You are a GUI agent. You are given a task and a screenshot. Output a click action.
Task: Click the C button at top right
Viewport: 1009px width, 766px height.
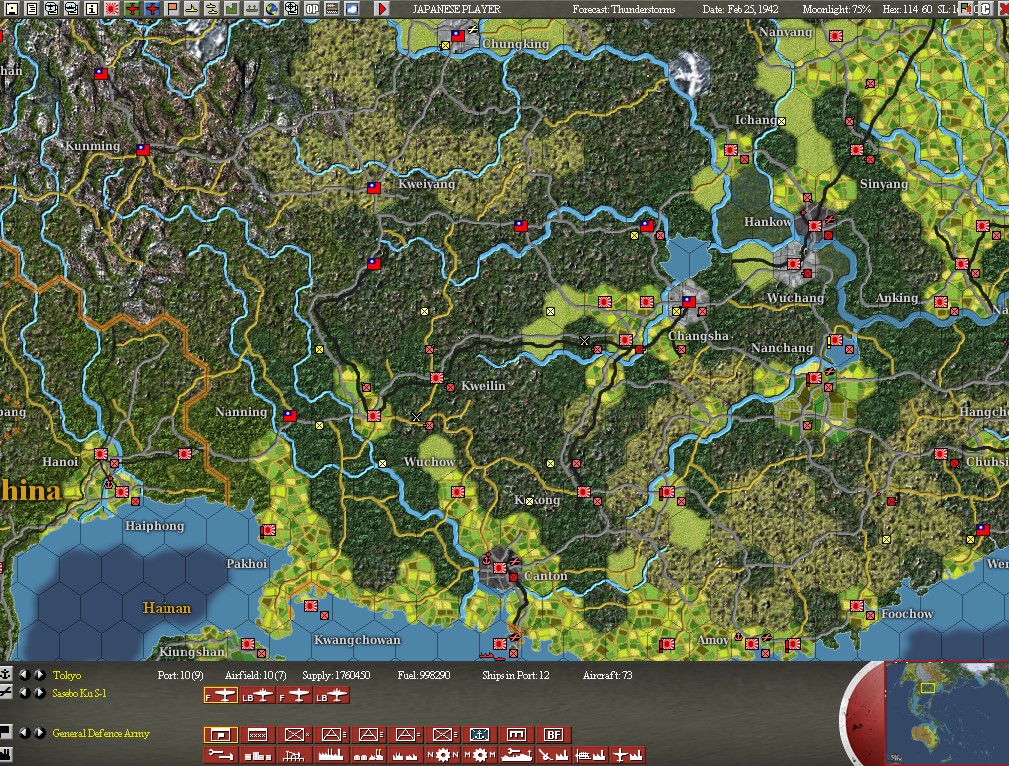[x=985, y=8]
